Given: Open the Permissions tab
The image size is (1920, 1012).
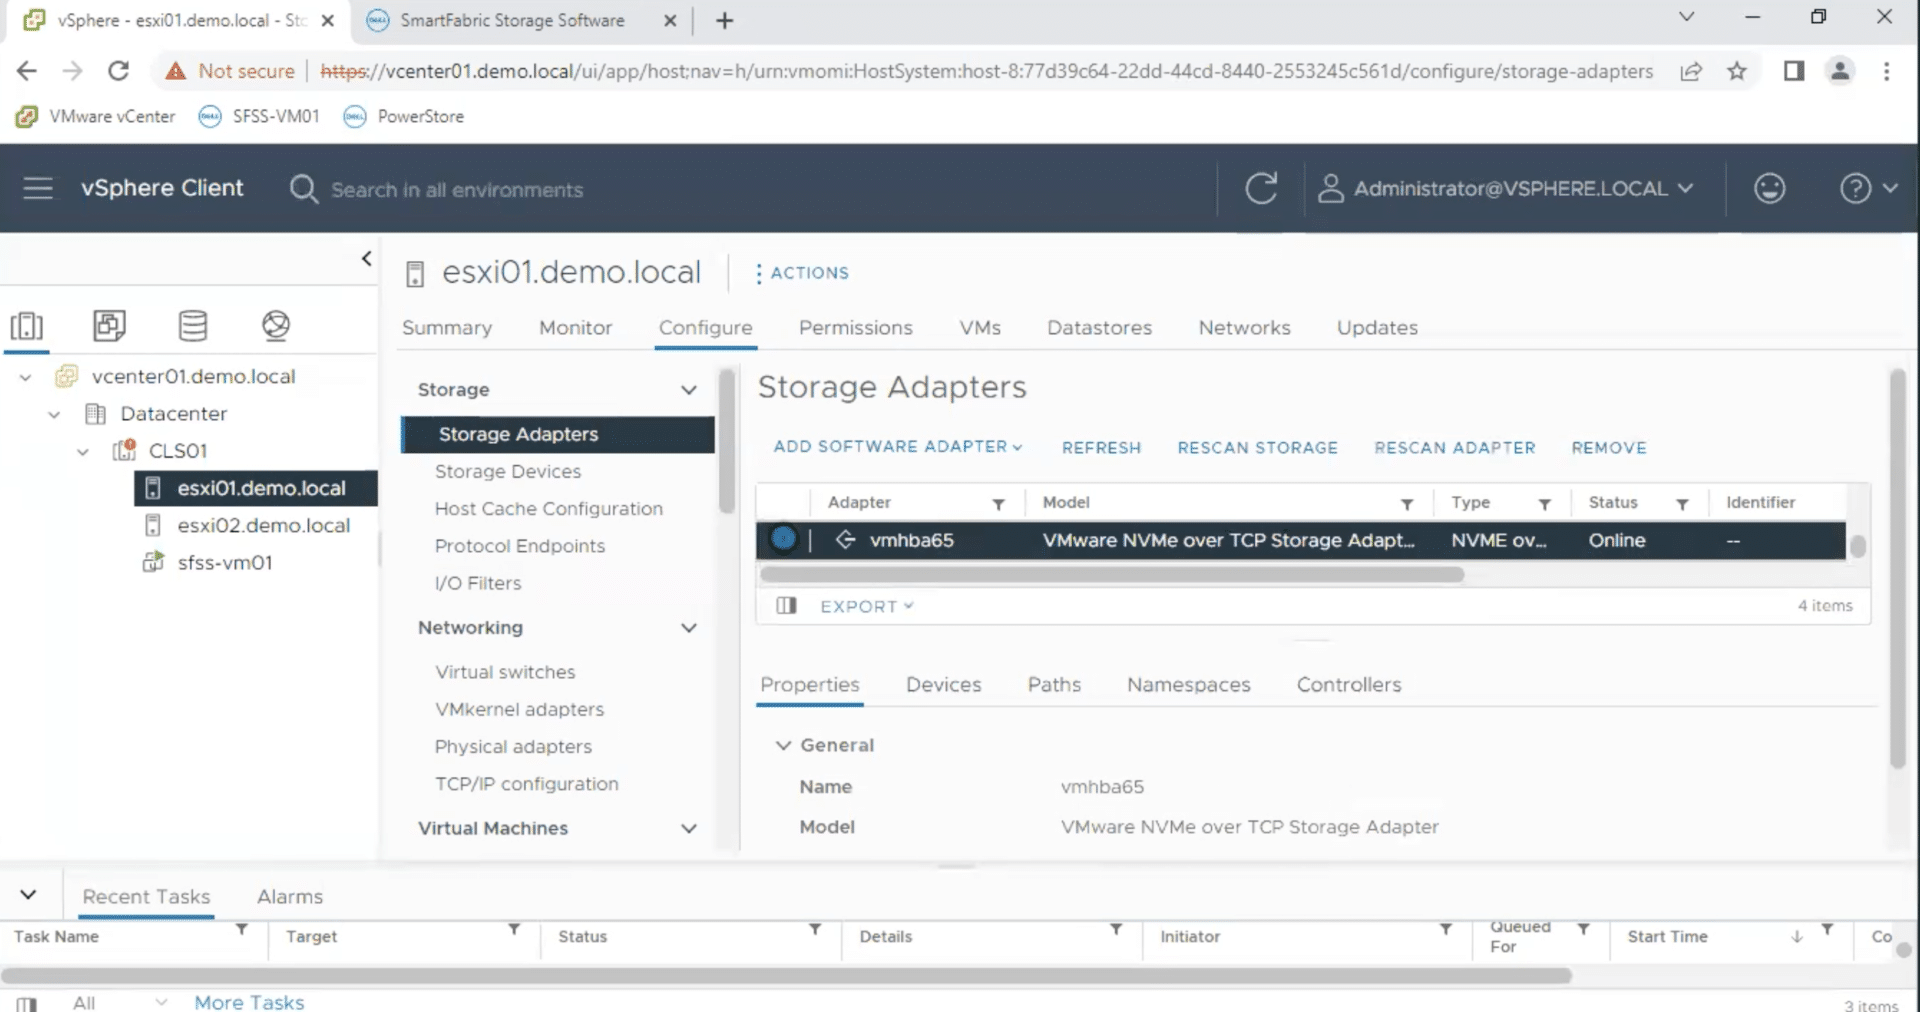Looking at the screenshot, I should [x=855, y=327].
